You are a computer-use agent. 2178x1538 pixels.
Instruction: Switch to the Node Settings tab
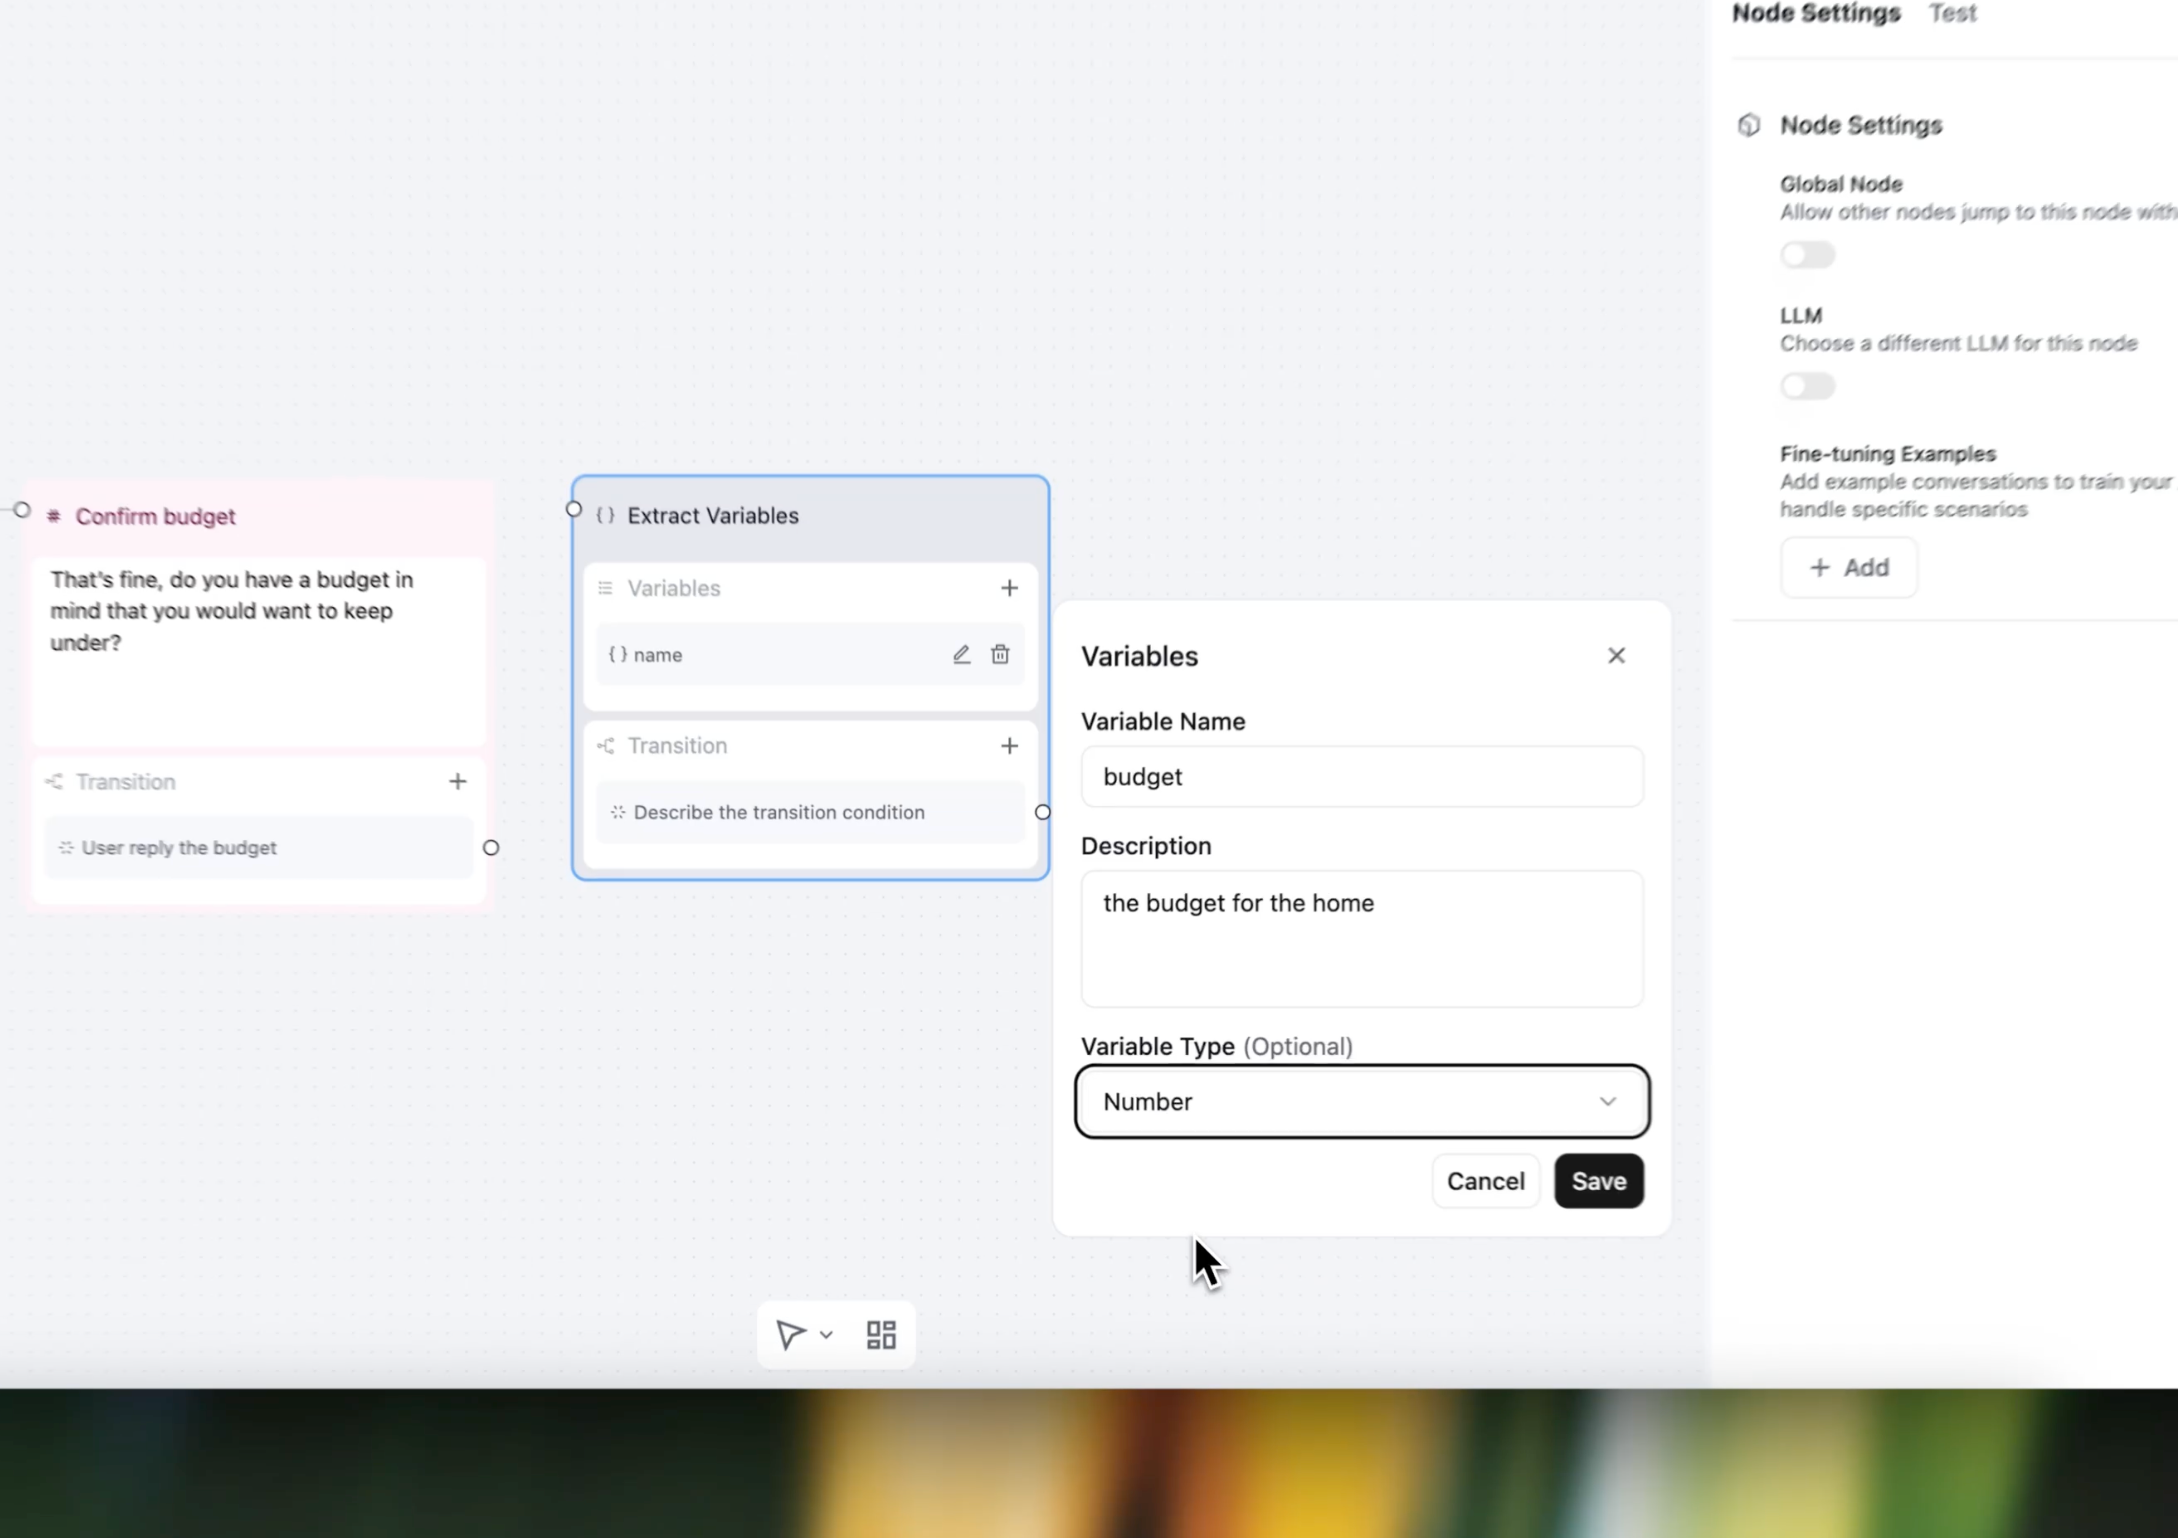(1816, 13)
